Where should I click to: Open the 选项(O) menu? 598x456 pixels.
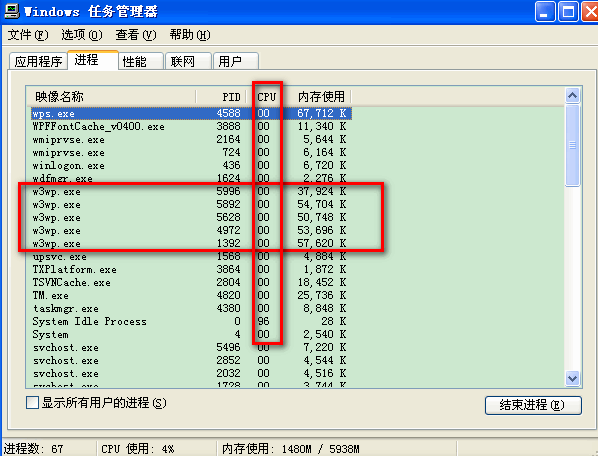[82, 35]
